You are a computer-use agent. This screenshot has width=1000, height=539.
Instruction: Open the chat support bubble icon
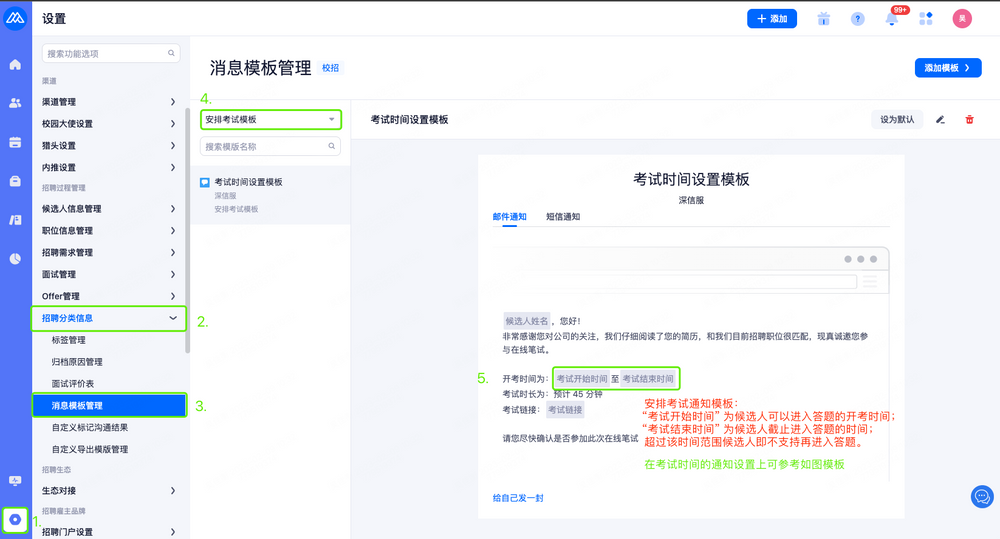(982, 497)
